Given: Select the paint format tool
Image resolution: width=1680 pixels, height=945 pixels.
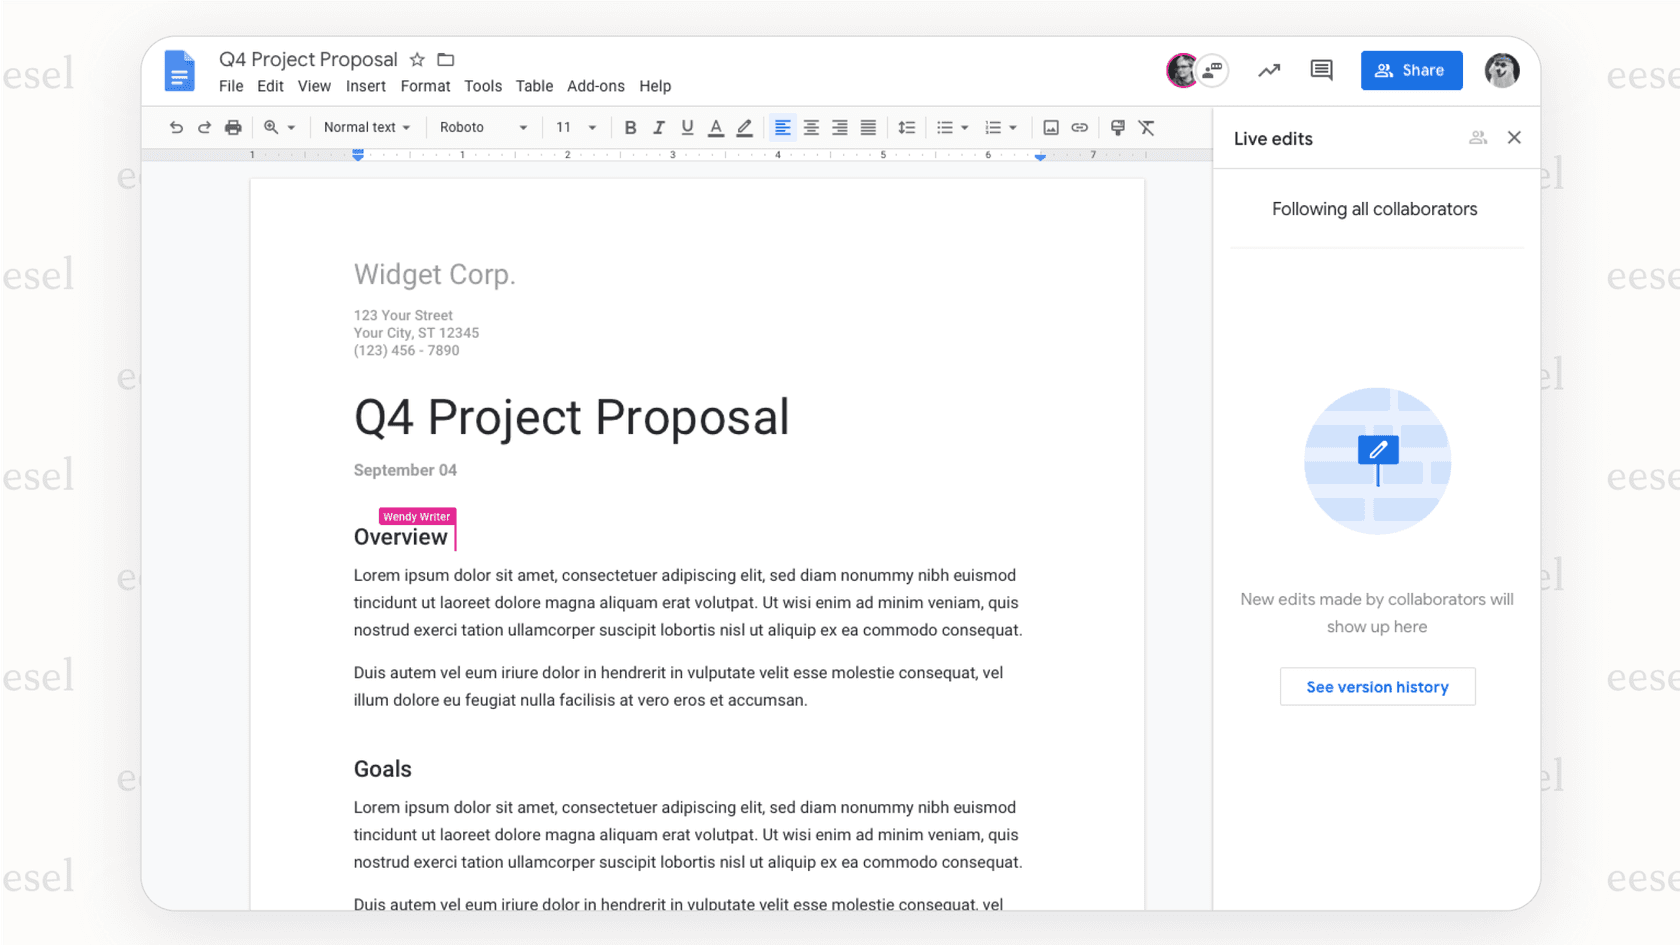Looking at the screenshot, I should point(1117,127).
